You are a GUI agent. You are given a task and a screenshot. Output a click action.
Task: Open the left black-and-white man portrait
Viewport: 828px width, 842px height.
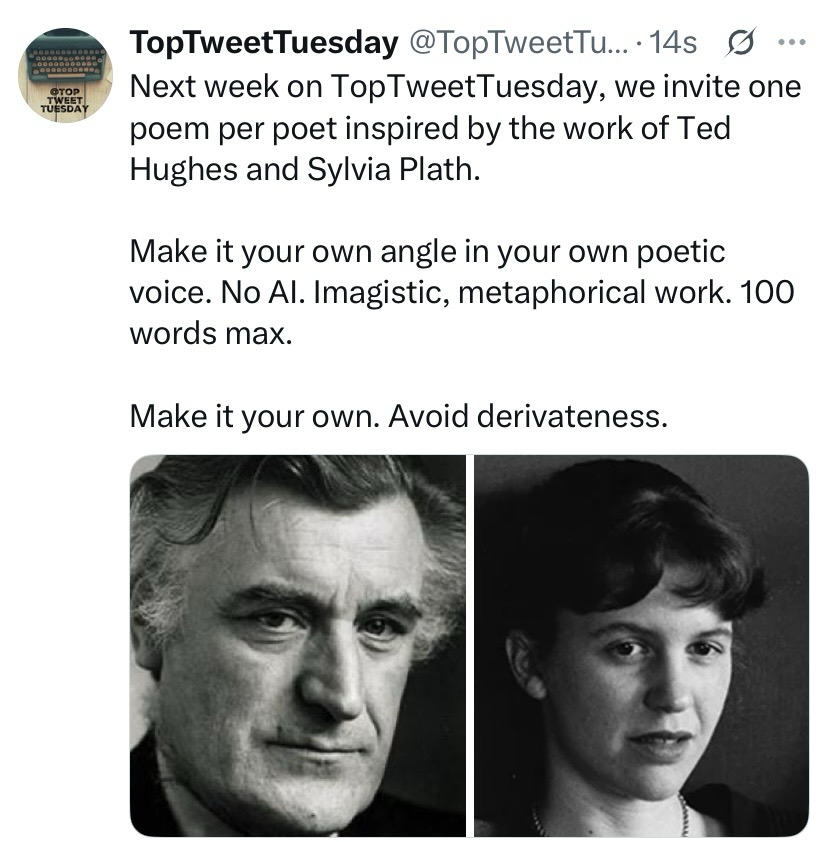(298, 646)
